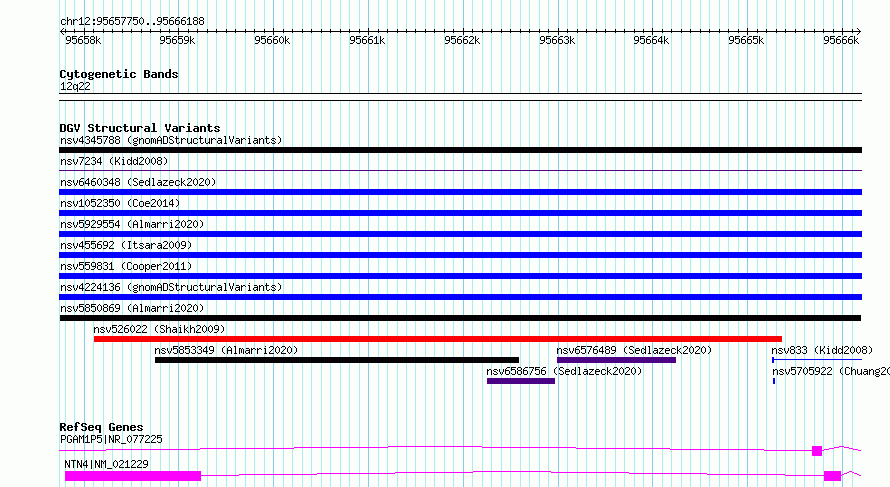Viewport: 890px width, 487px height.
Task: Click the large magenta NTN4 exon block
Action: [133, 476]
